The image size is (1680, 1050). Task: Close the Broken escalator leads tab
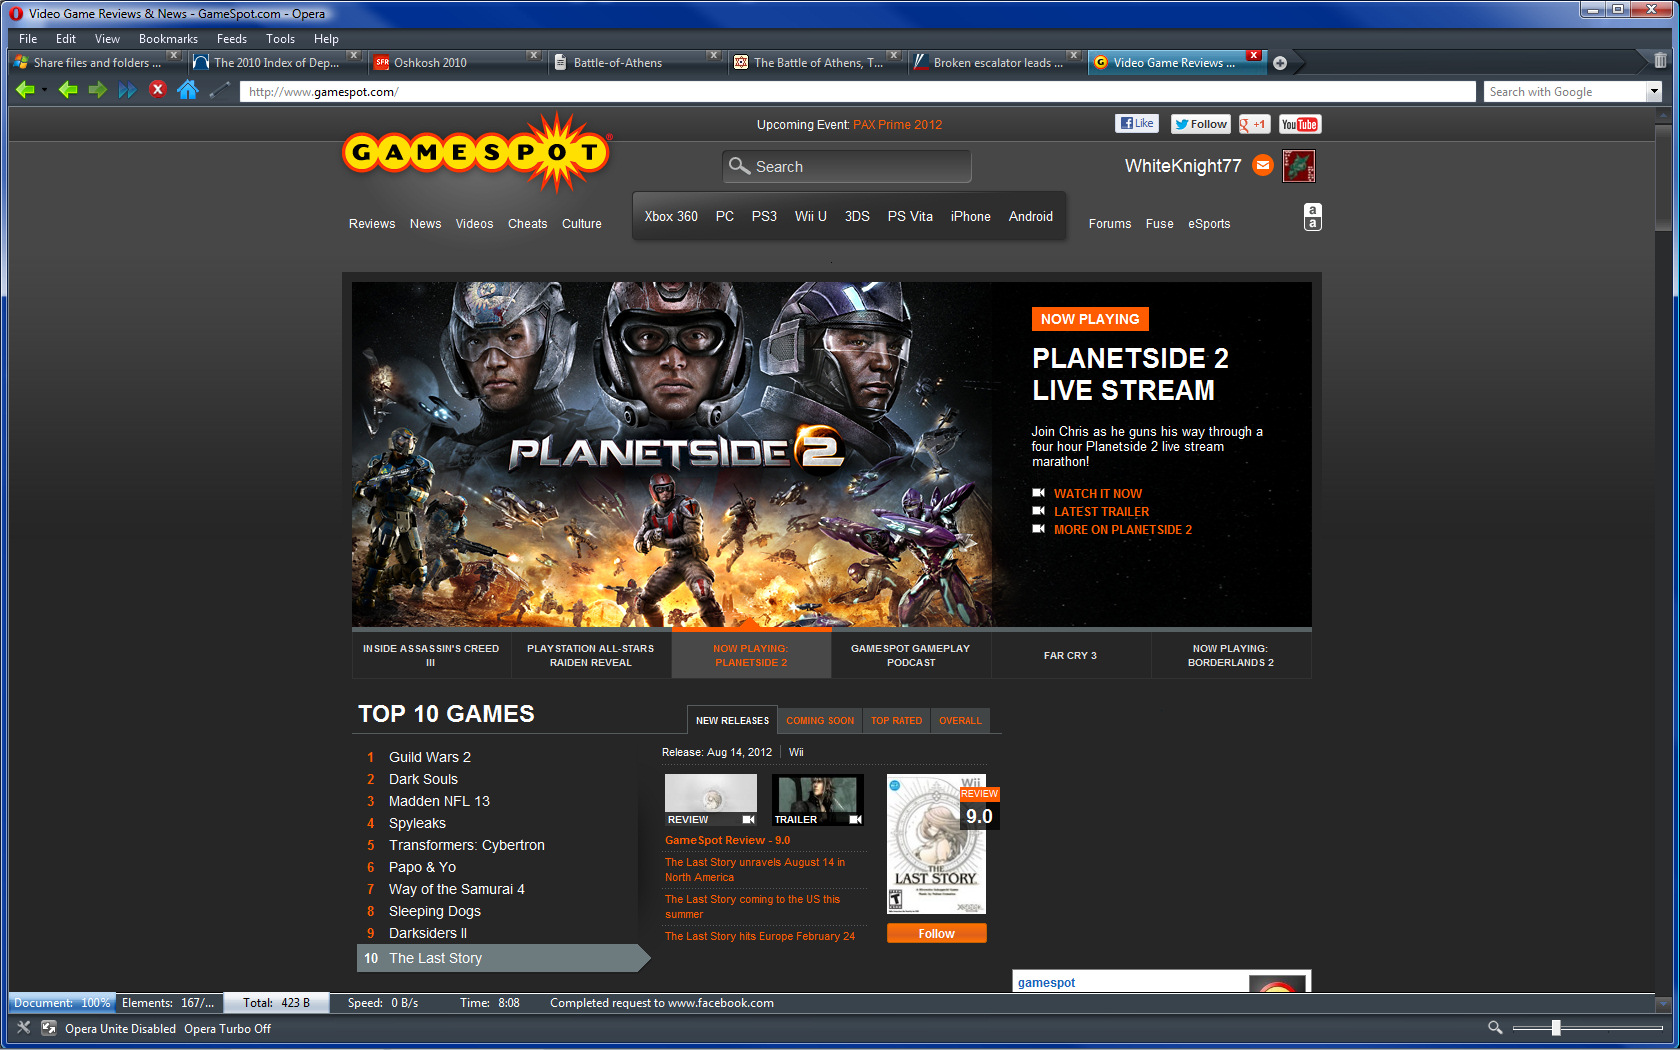(x=1073, y=55)
